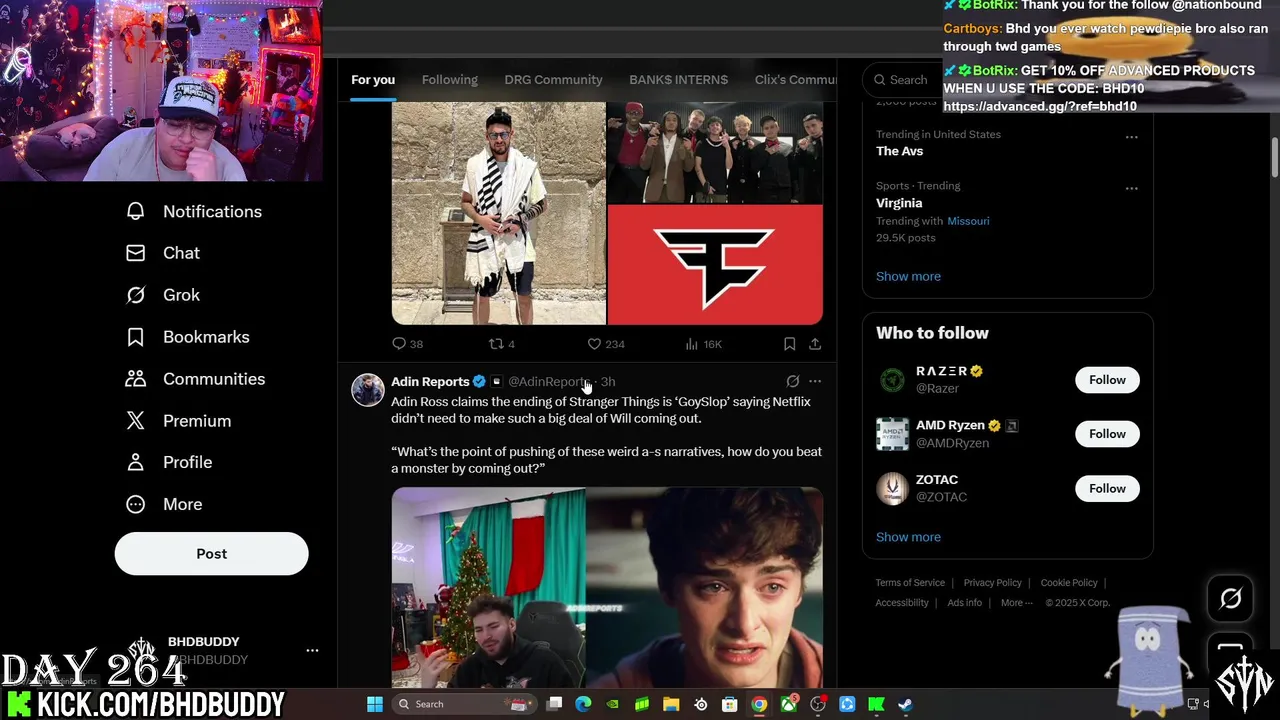1280x720 pixels.
Task: Expand the footer More dropdown
Action: tap(1018, 603)
